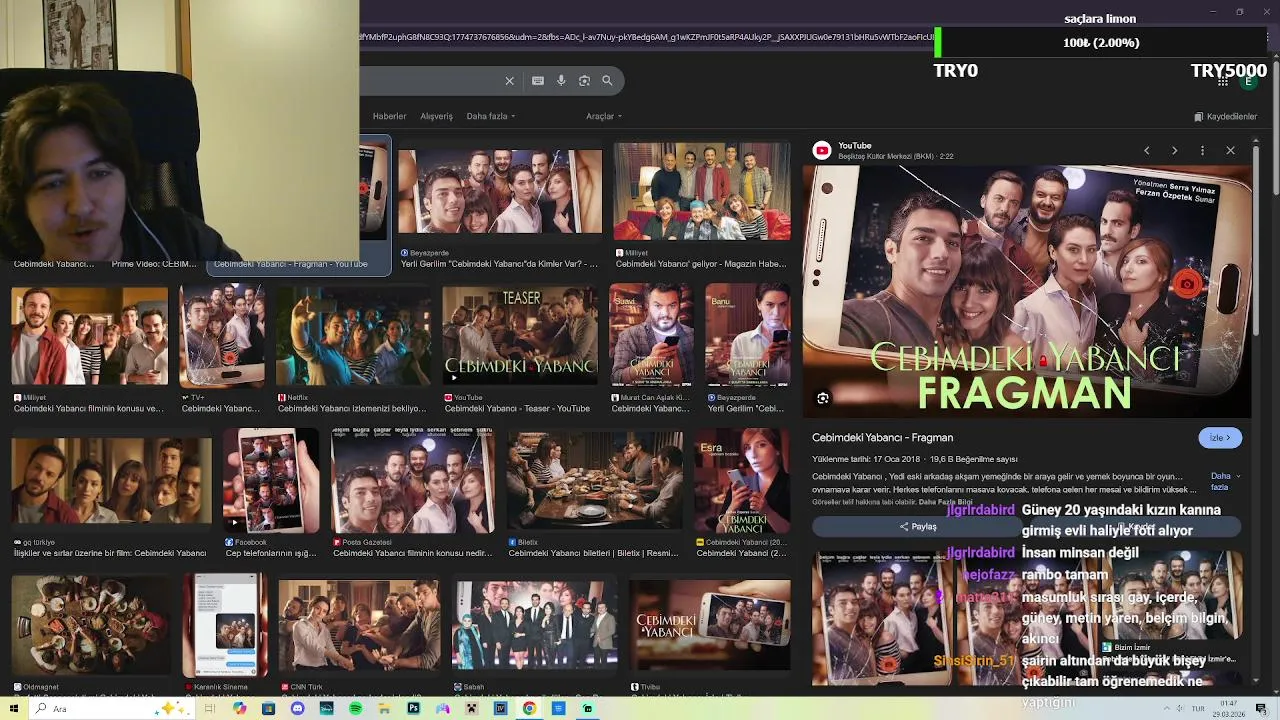Open the on-screen keyboard input tool
Screen dimensions: 1280x720
point(538,81)
